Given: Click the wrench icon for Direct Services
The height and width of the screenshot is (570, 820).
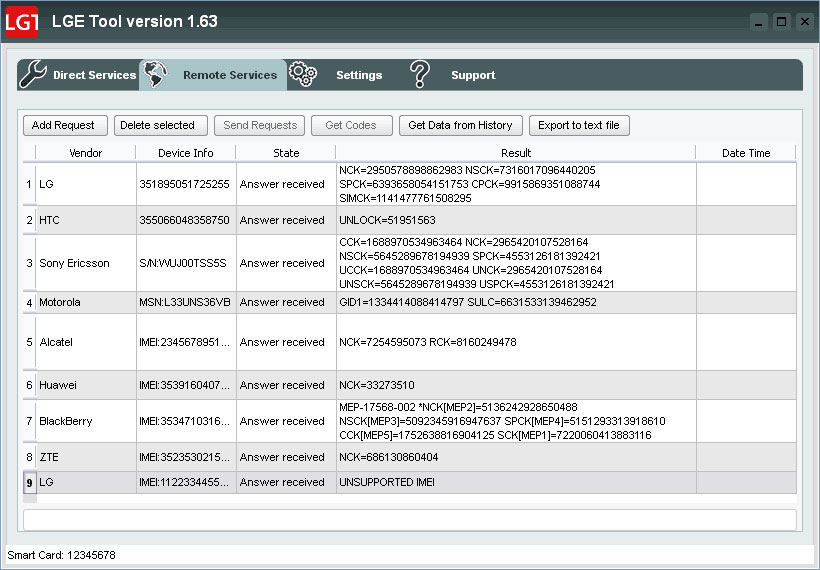Looking at the screenshot, I should pyautogui.click(x=33, y=74).
